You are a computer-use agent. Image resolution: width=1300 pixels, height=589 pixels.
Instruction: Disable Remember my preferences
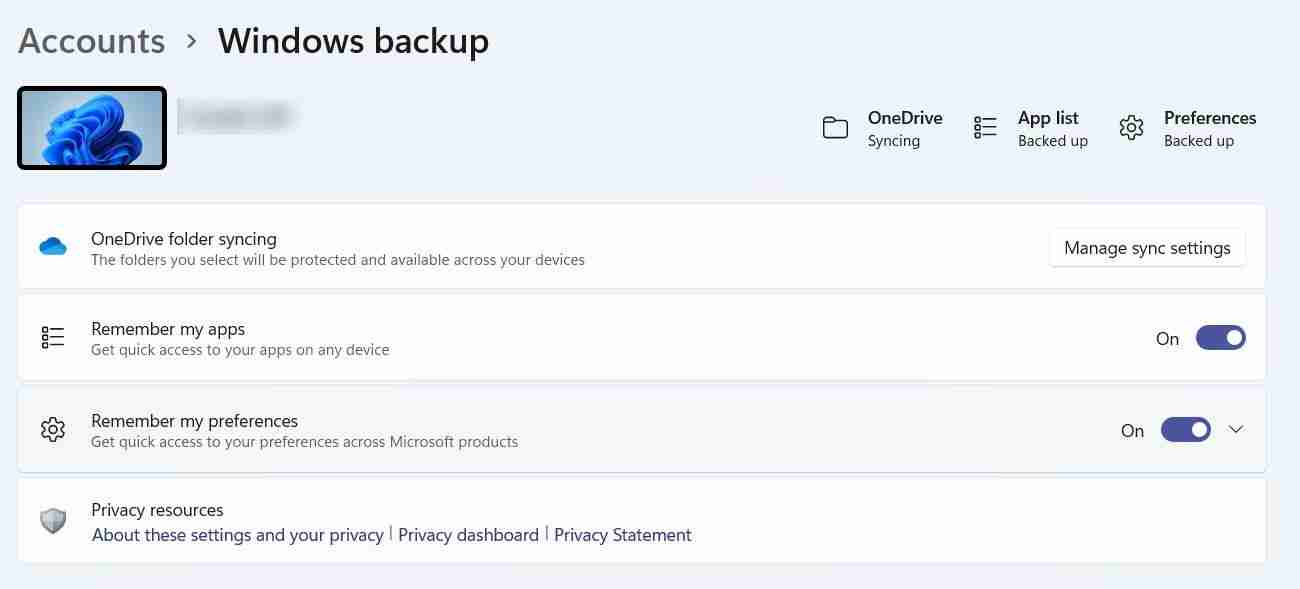point(1185,429)
